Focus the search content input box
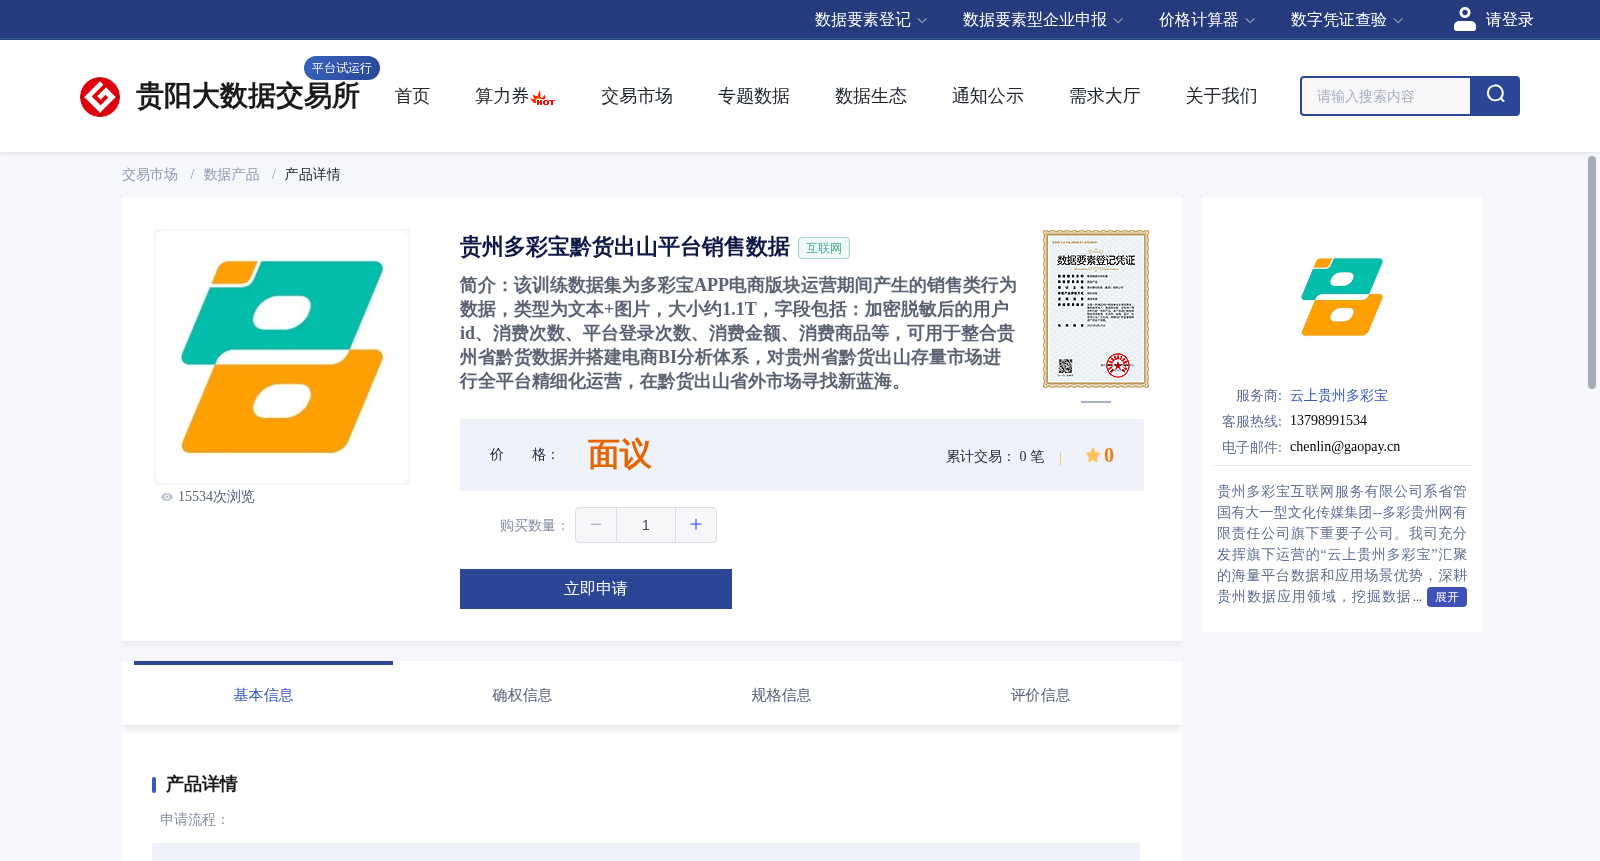This screenshot has width=1600, height=861. 1386,96
